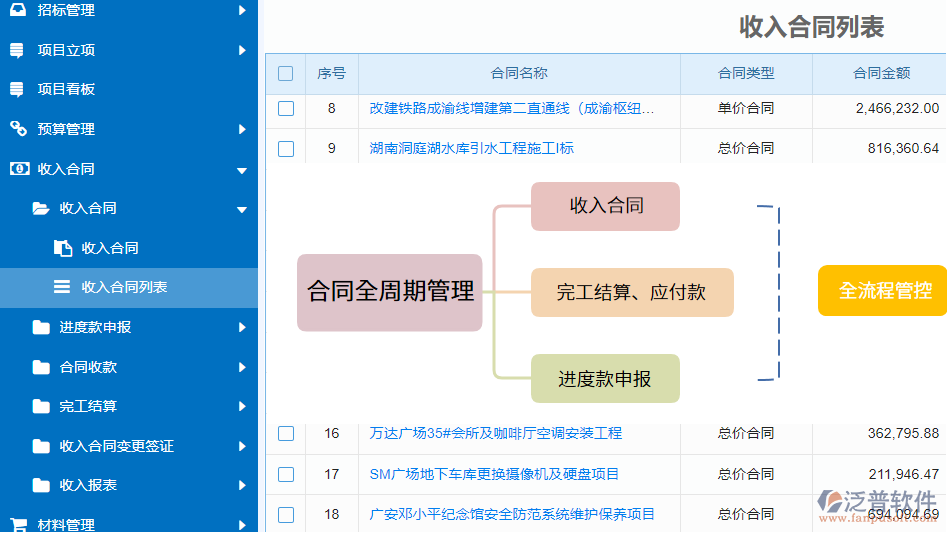Viewport: 947px width, 534px height.
Task: Expand the 招标管理 menu arrow
Action: 242,10
